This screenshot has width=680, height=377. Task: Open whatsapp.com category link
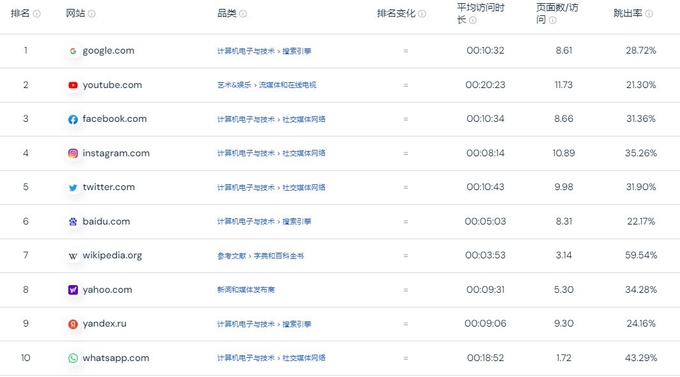click(x=271, y=358)
